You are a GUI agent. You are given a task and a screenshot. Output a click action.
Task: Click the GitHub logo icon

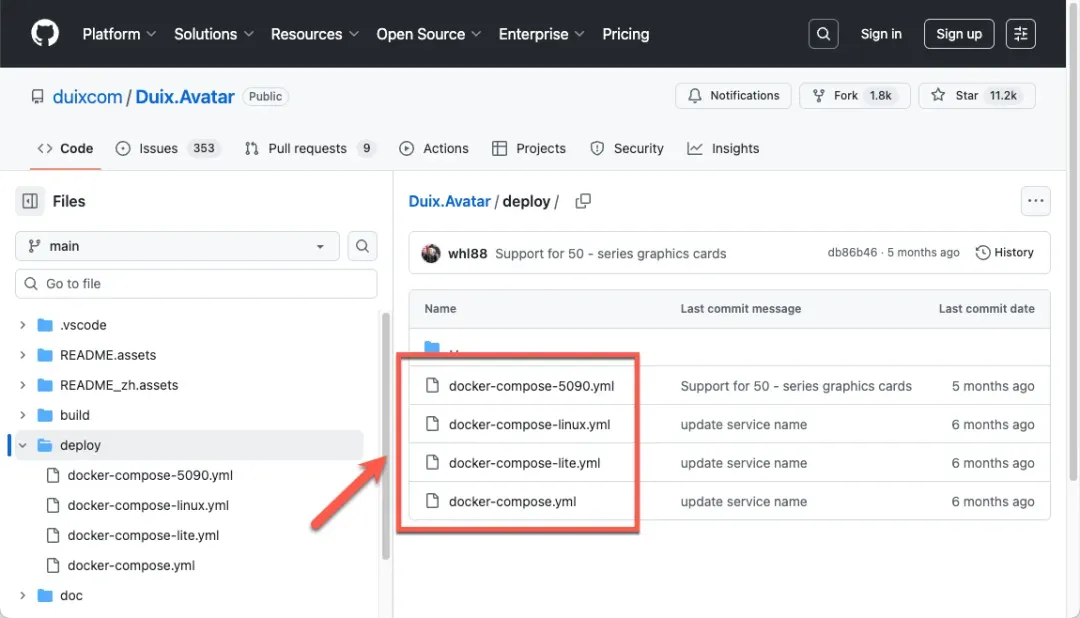point(45,34)
